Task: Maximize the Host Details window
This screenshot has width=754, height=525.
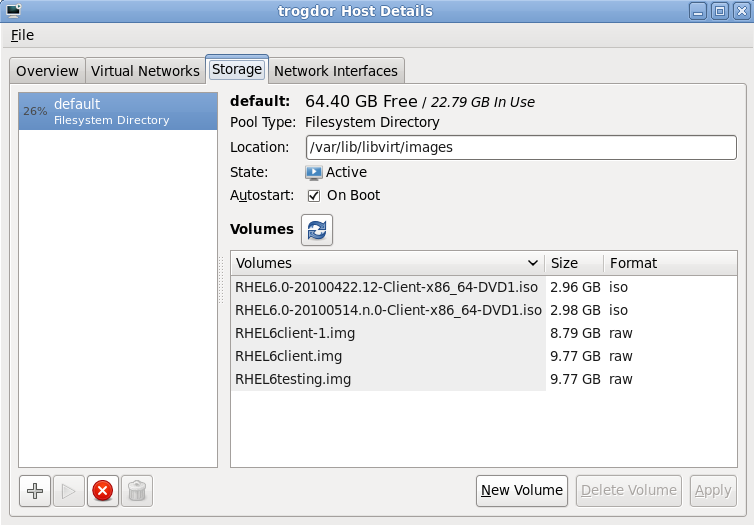Action: point(719,11)
